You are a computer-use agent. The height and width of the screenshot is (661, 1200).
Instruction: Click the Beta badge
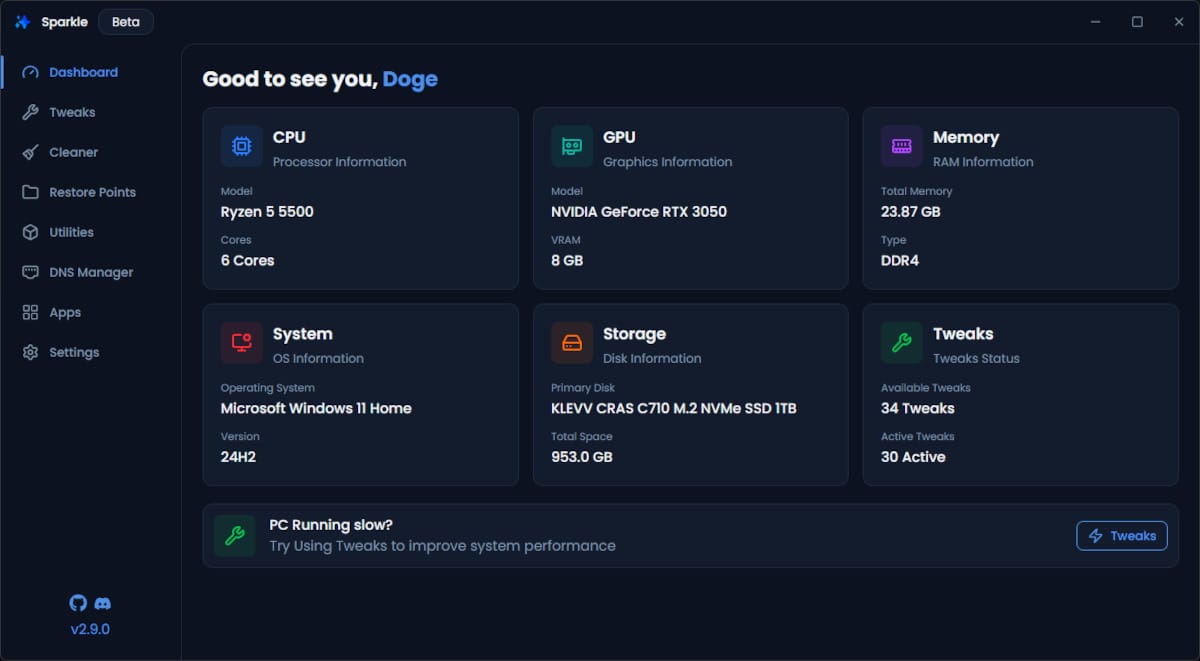[126, 22]
